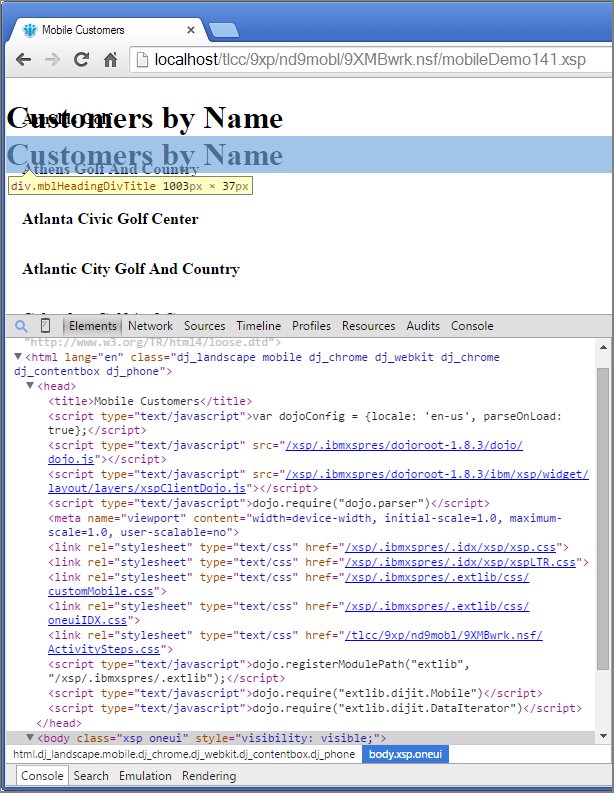Click the body.xsp.oneui breadcrumb
The width and height of the screenshot is (614, 793).
pos(405,754)
